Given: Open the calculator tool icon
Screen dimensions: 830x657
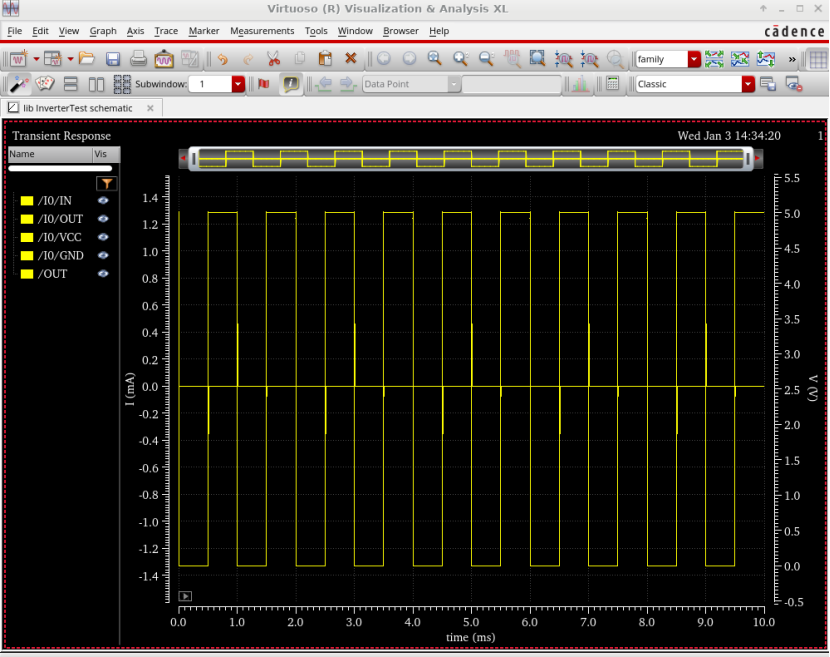Looking at the screenshot, I should point(613,84).
